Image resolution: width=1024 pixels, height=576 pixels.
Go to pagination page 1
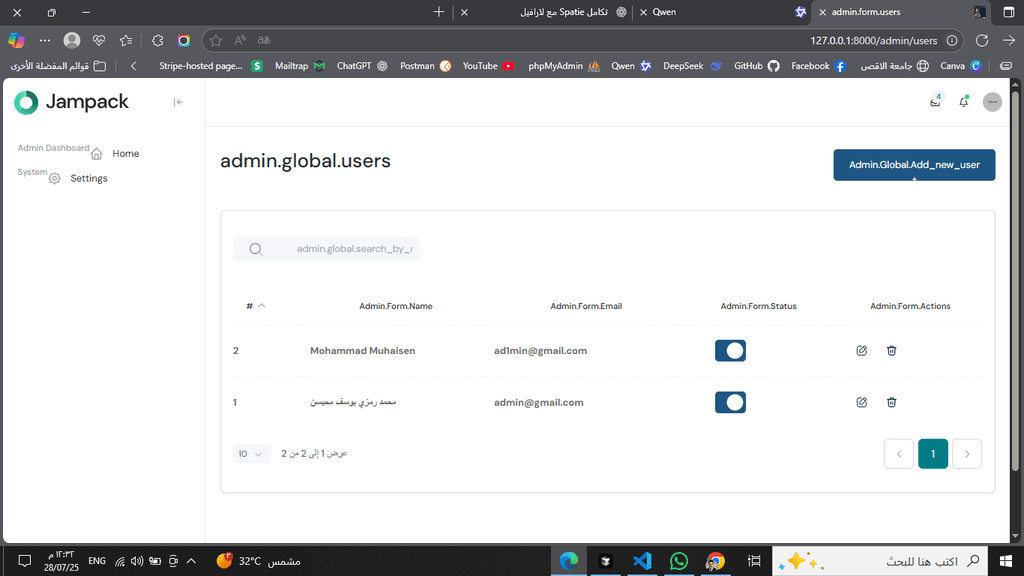[x=932, y=454]
